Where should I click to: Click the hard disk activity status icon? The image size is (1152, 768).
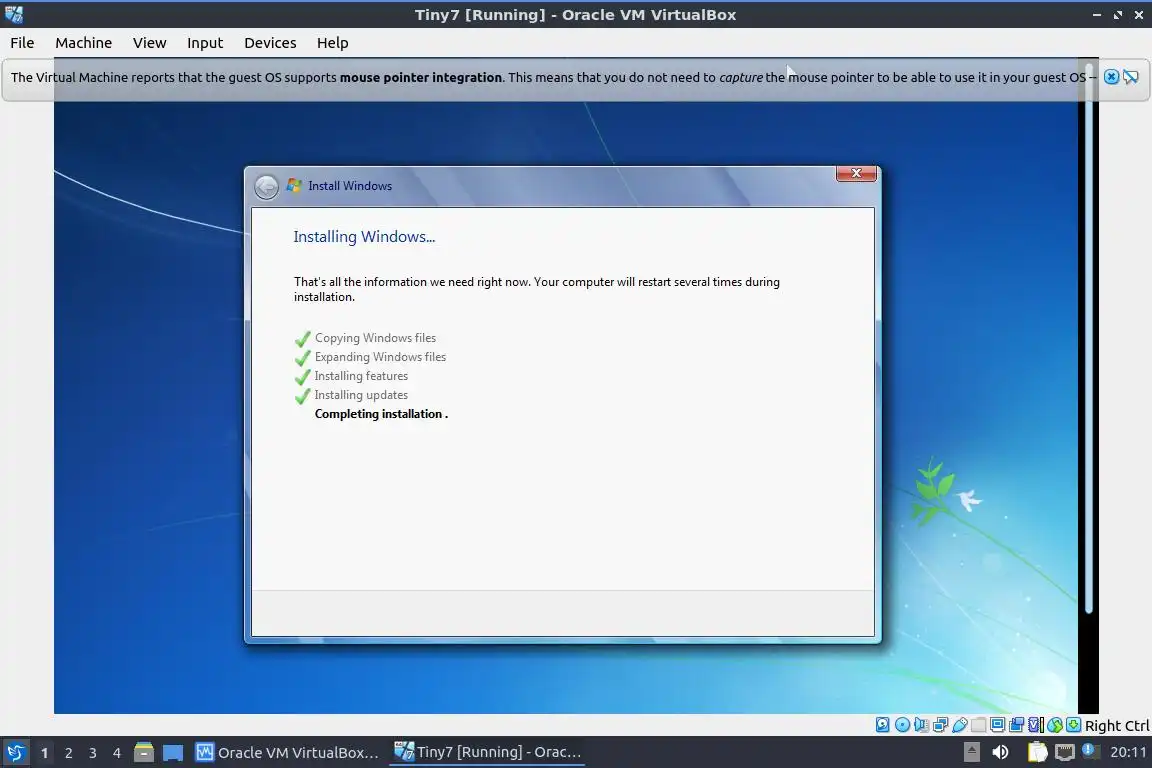click(x=883, y=725)
